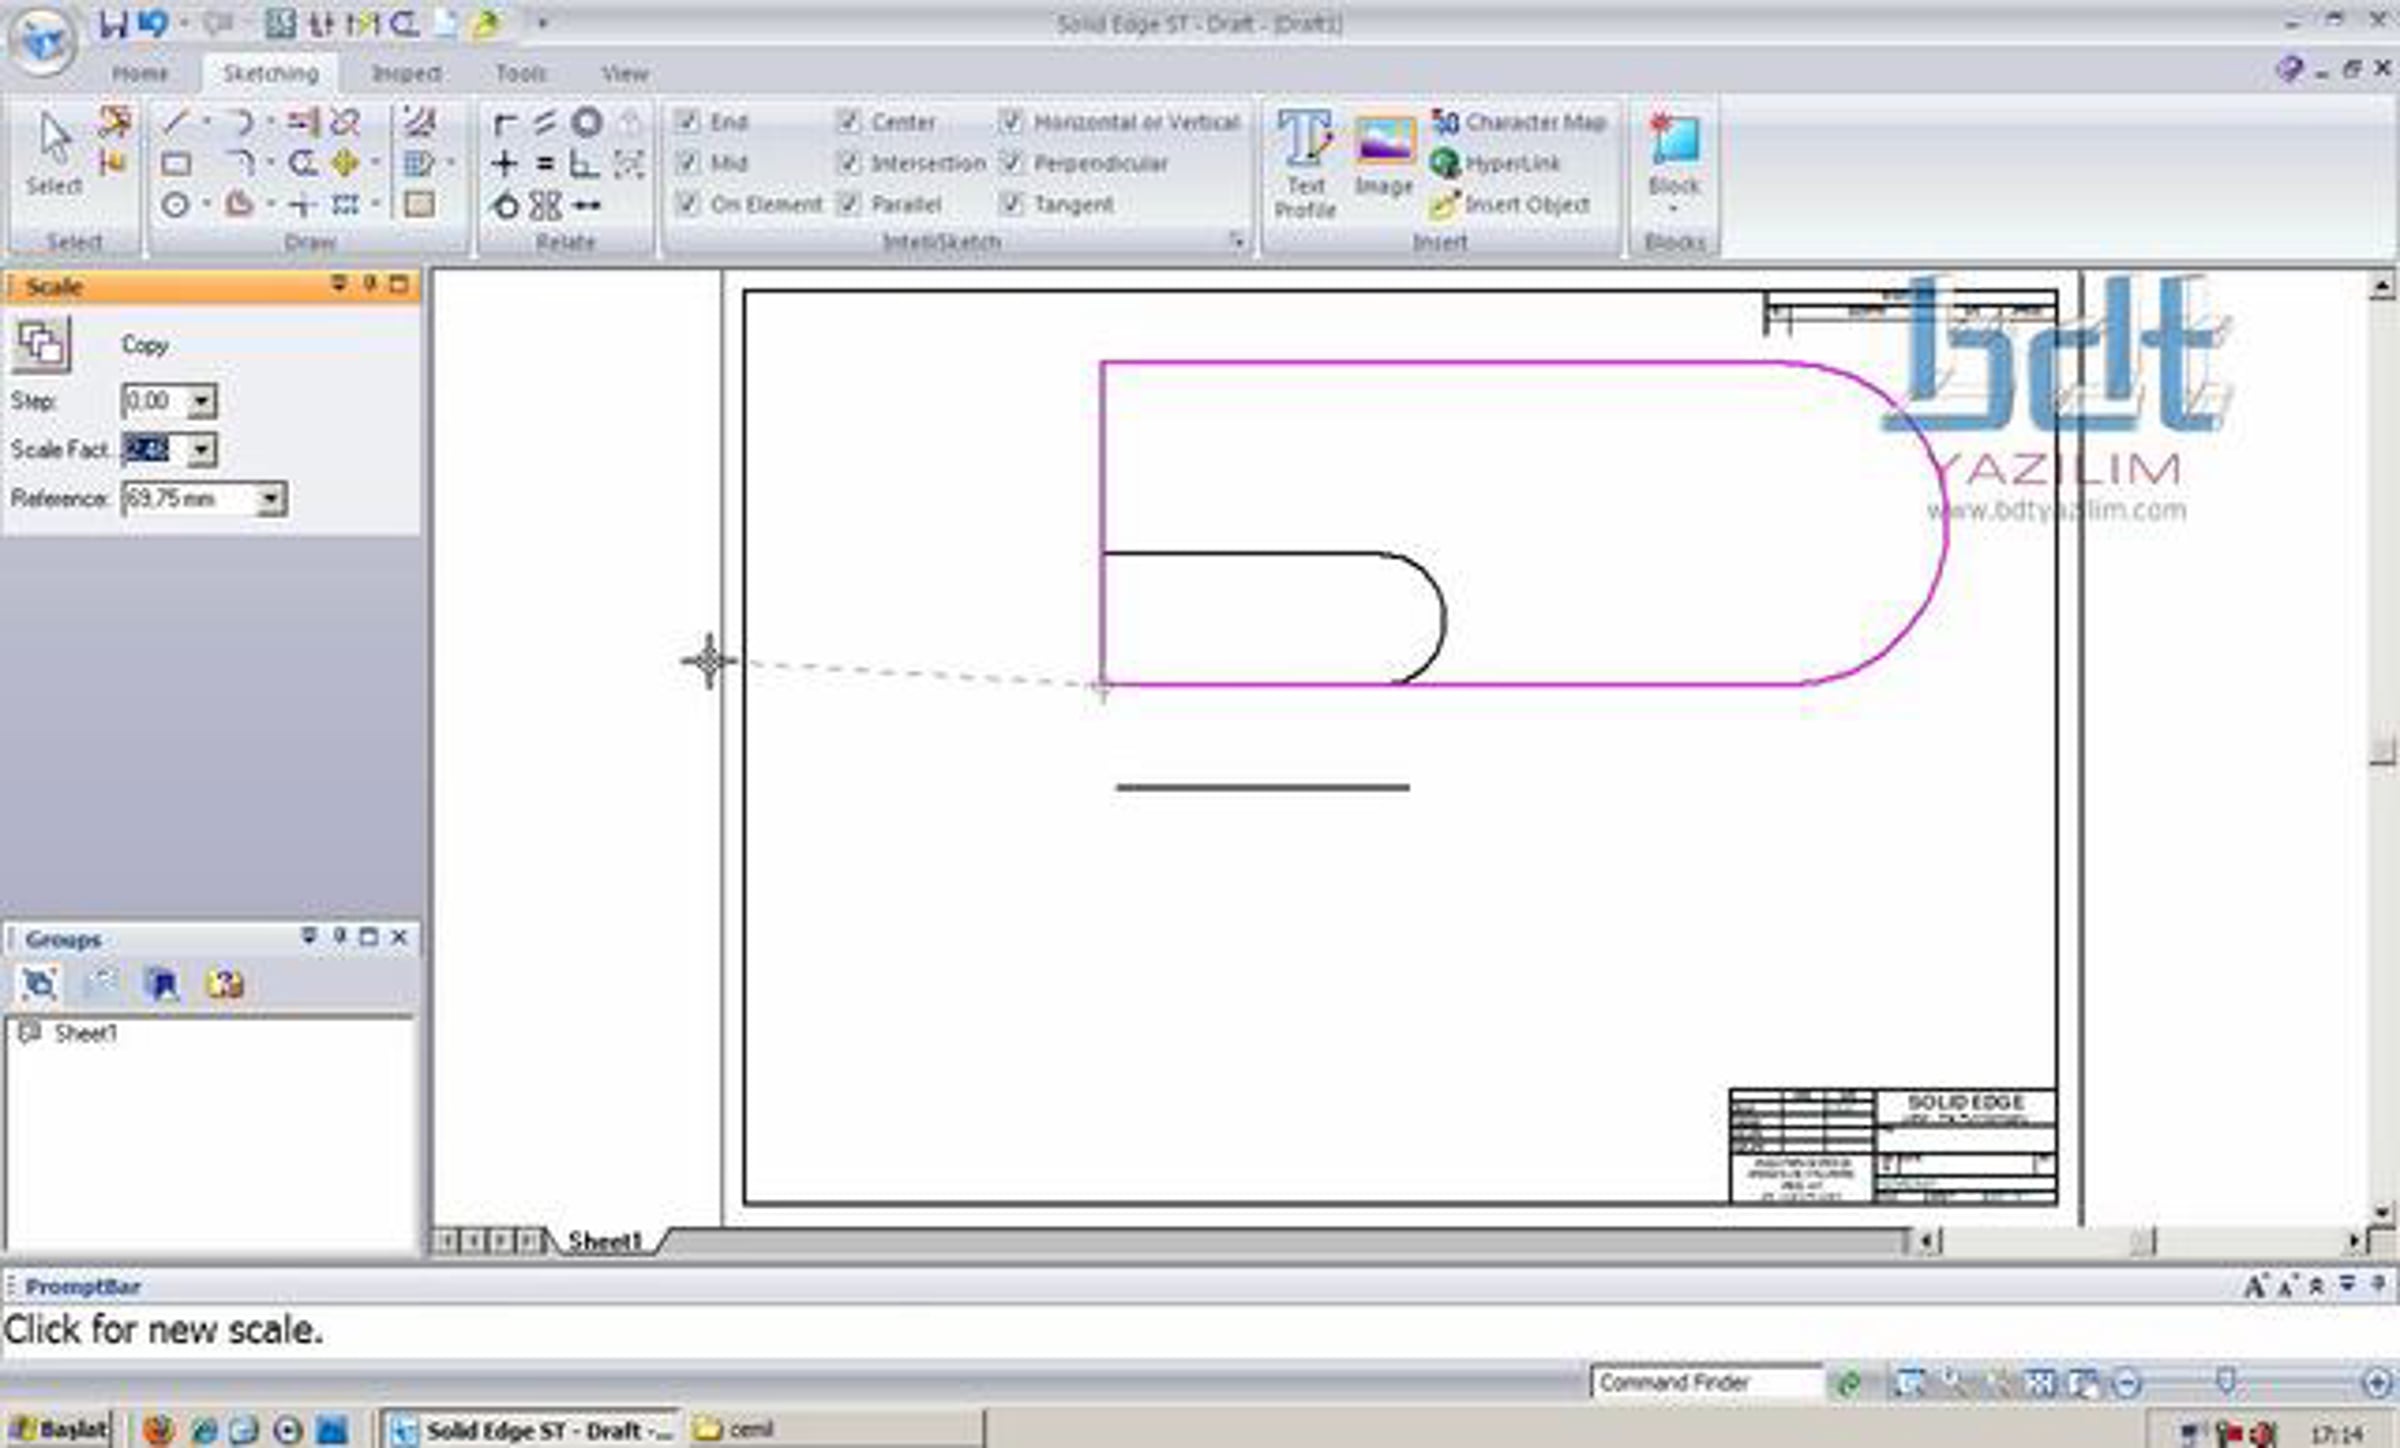The height and width of the screenshot is (1448, 2400).
Task: Toggle the Parallel checkbox
Action: [x=848, y=204]
